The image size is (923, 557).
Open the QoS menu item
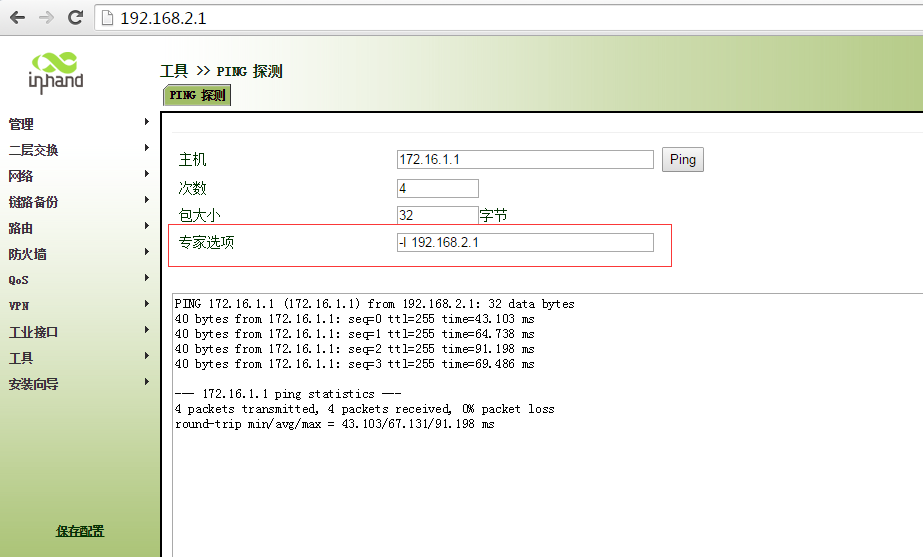[x=19, y=280]
